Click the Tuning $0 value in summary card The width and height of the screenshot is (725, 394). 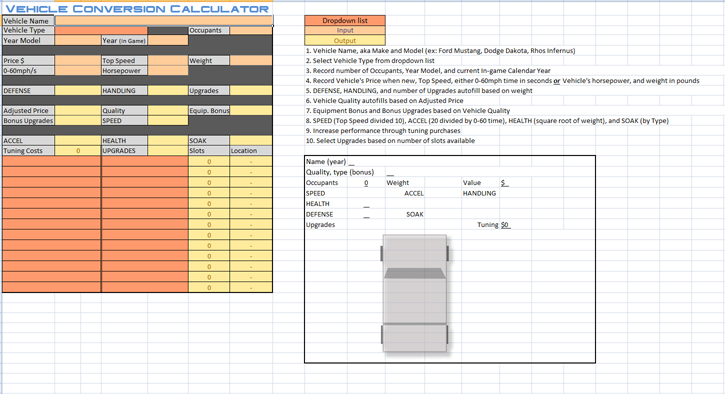(x=505, y=225)
